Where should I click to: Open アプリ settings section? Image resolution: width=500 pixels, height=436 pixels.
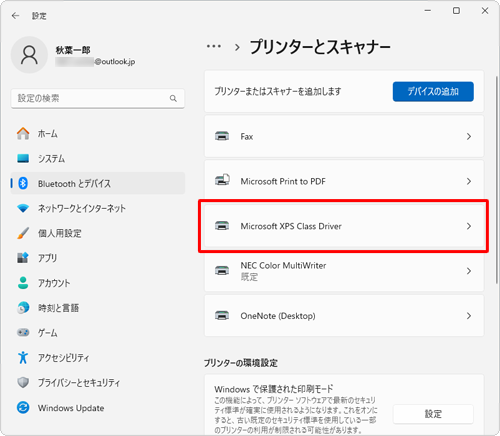[x=98, y=258]
